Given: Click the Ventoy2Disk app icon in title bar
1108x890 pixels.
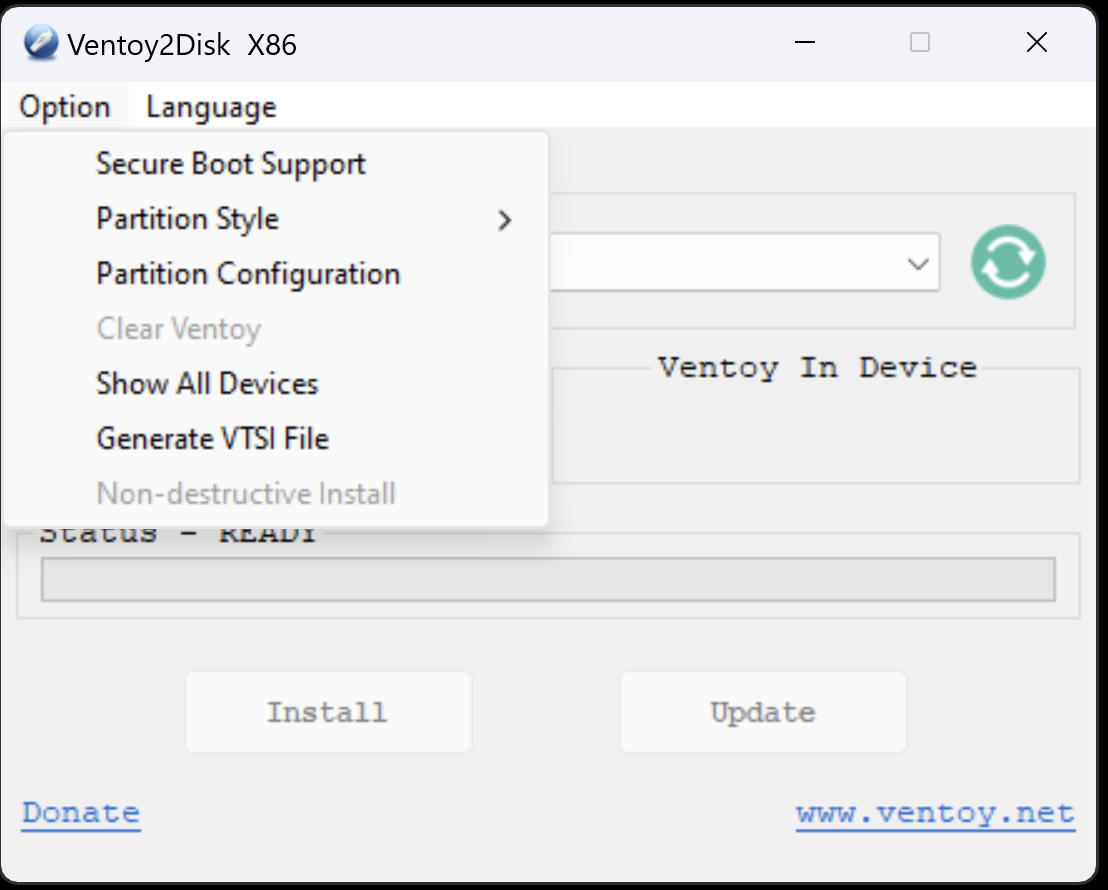Looking at the screenshot, I should [41, 44].
